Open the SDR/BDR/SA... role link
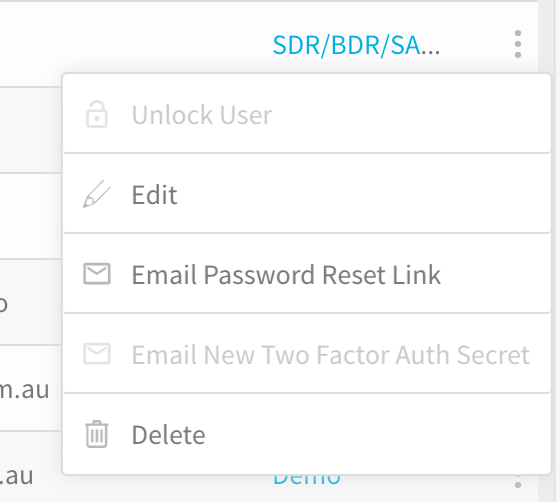The width and height of the screenshot is (560, 502). 356,45
